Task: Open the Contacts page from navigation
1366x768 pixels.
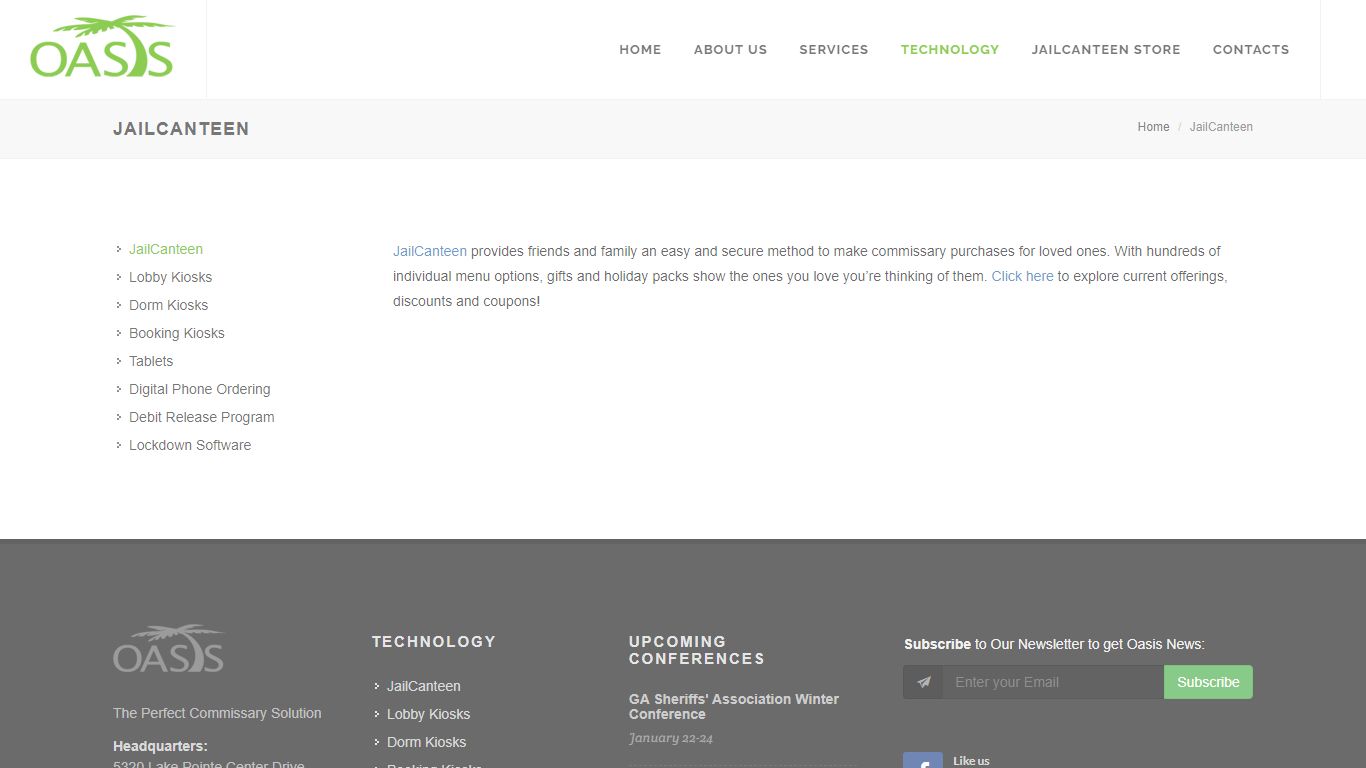Action: tap(1251, 49)
